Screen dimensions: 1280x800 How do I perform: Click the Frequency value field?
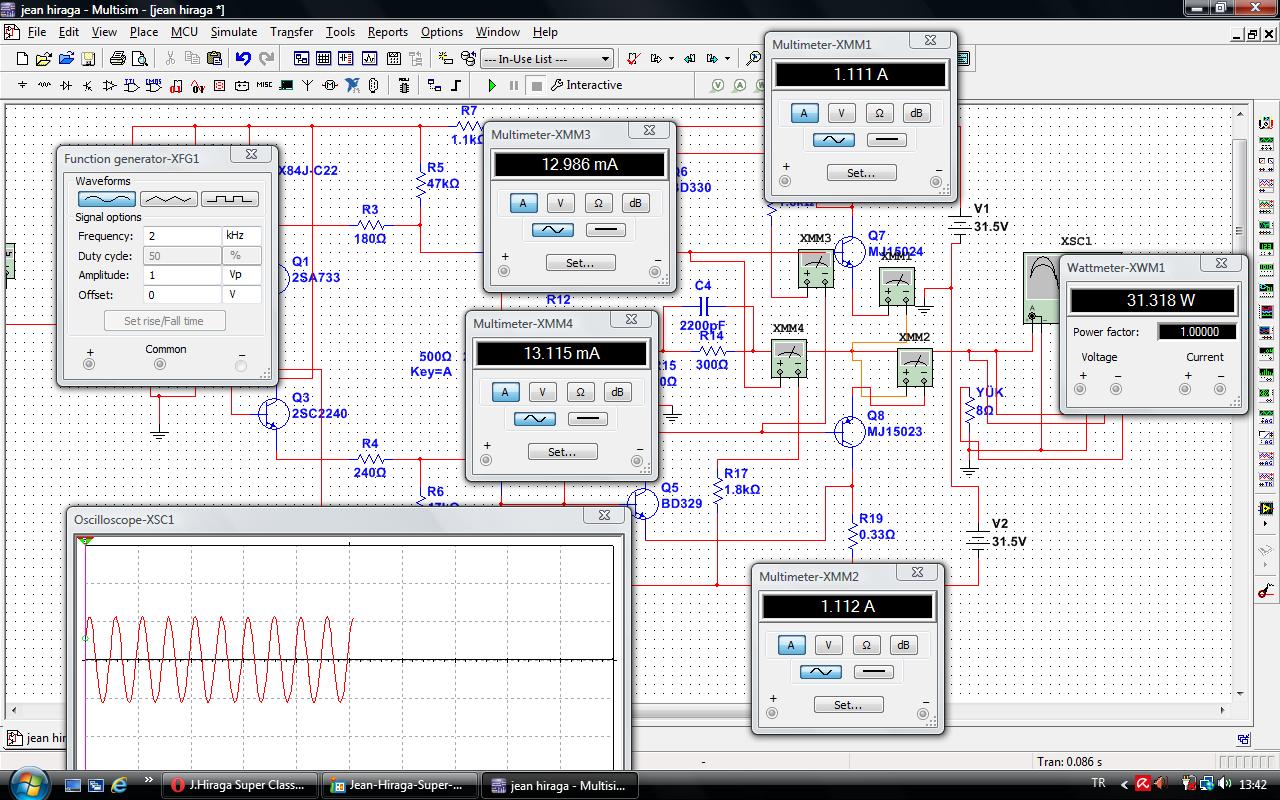181,236
